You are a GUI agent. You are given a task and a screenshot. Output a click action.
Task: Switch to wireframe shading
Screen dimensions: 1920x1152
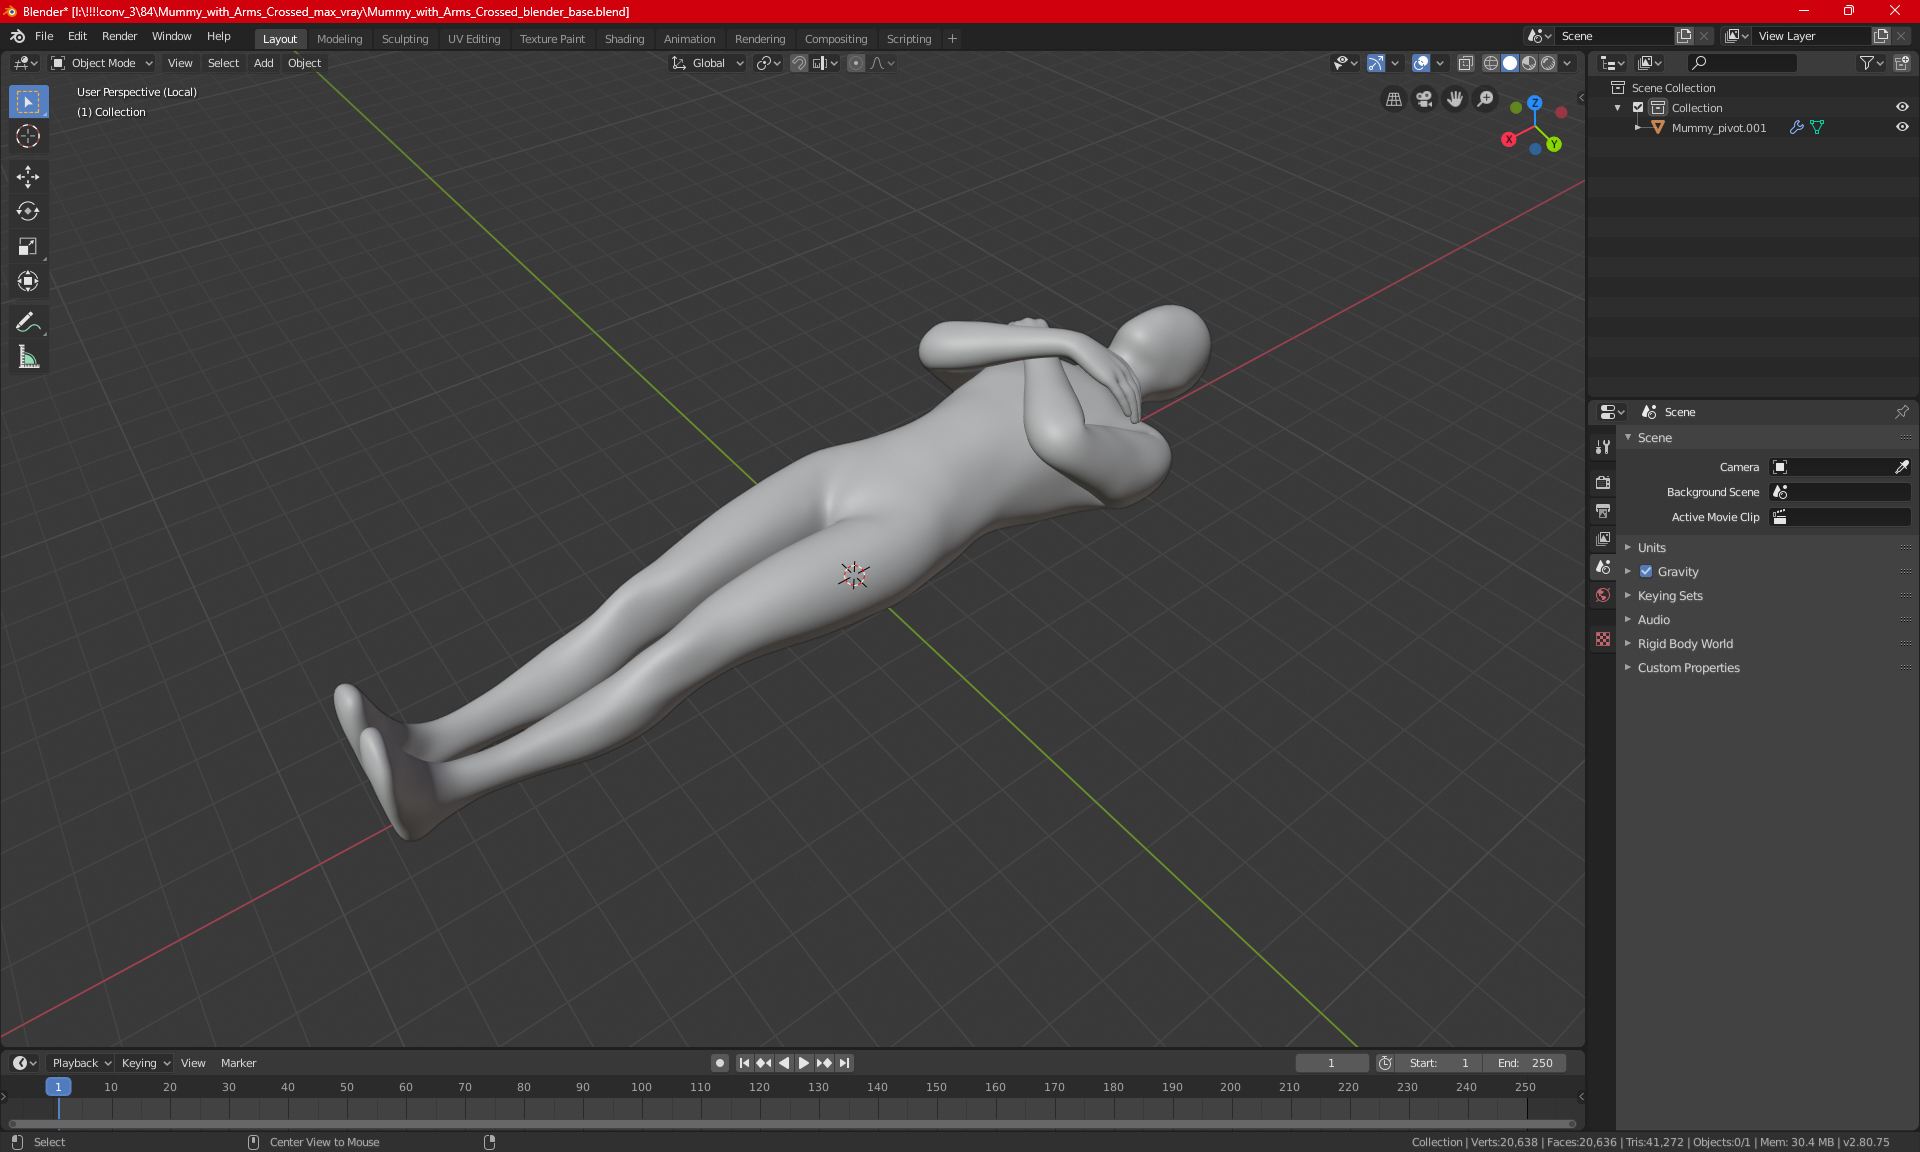pos(1491,63)
